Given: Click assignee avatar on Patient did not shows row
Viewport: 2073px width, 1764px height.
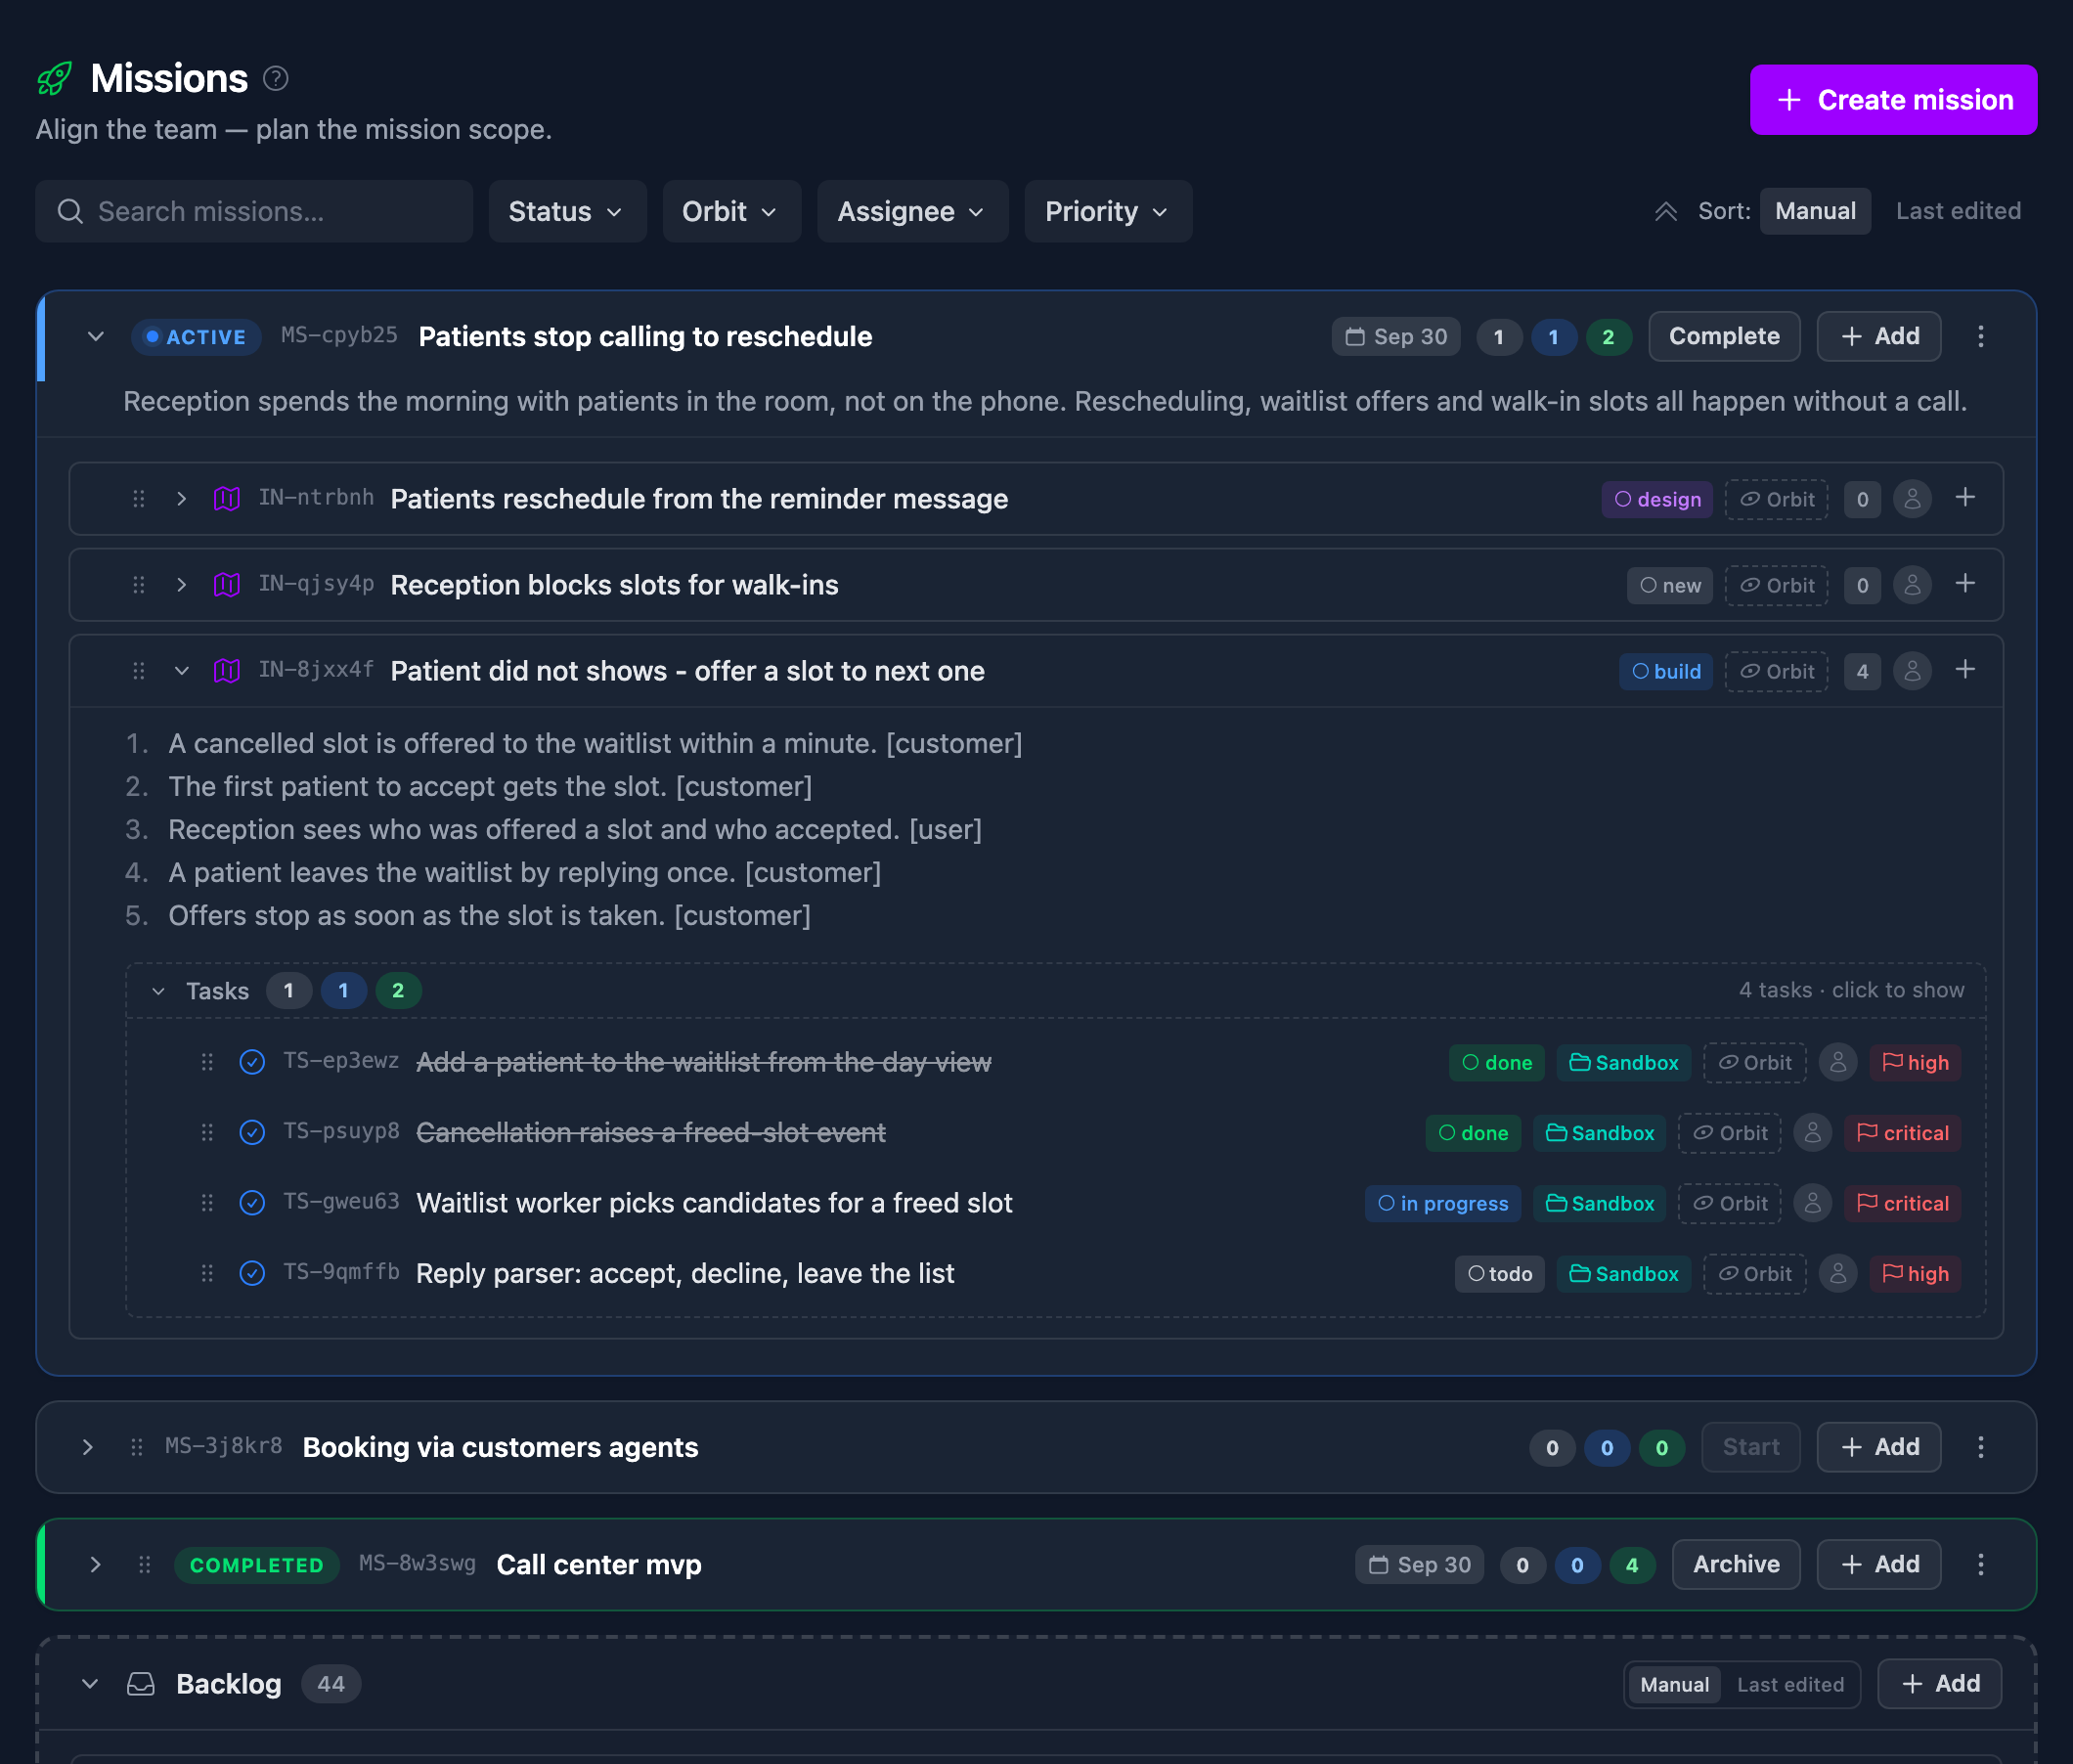Looking at the screenshot, I should [1912, 670].
